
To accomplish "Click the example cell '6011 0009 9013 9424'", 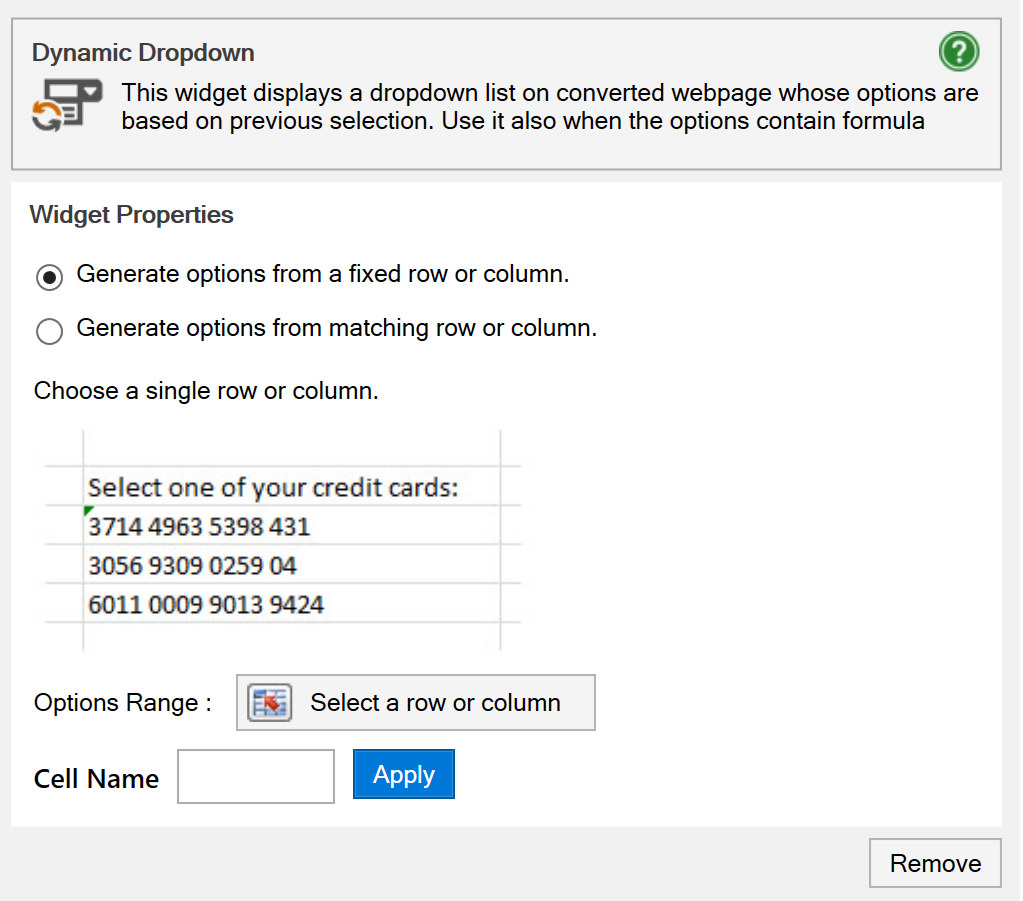I will pos(206,605).
